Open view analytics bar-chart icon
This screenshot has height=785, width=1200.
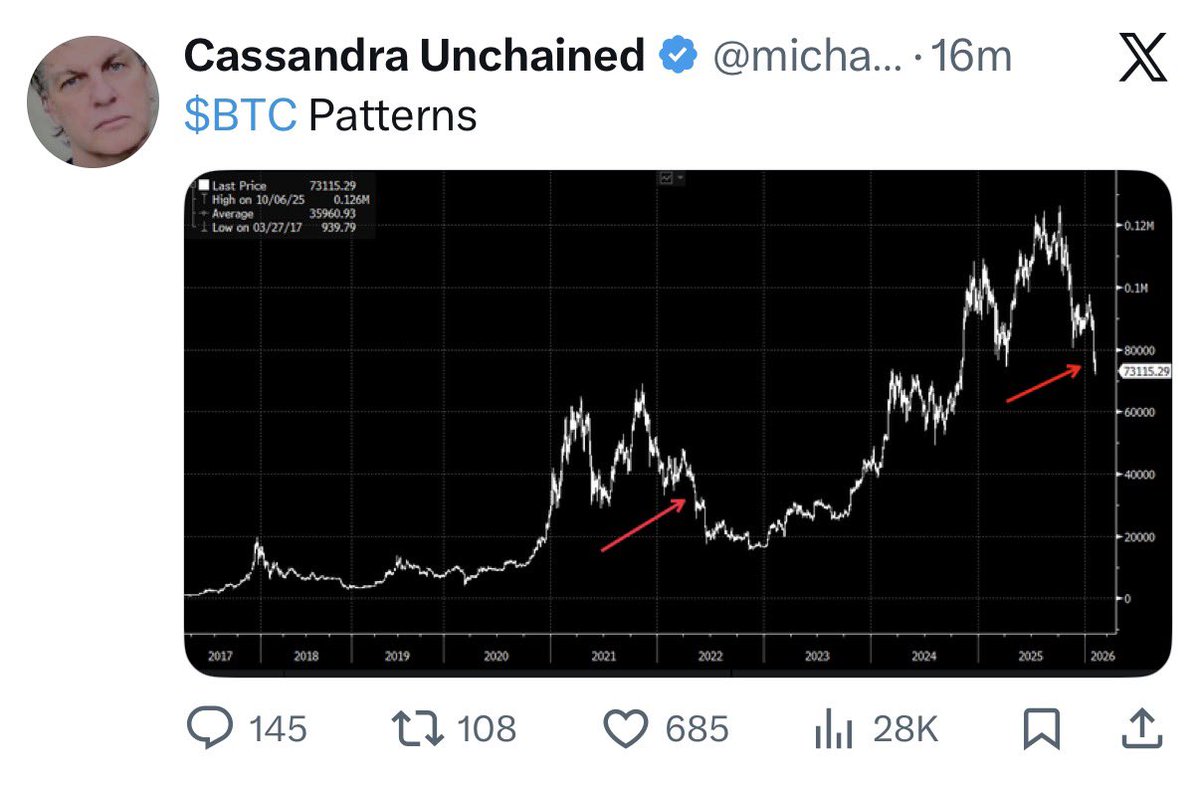[x=831, y=730]
